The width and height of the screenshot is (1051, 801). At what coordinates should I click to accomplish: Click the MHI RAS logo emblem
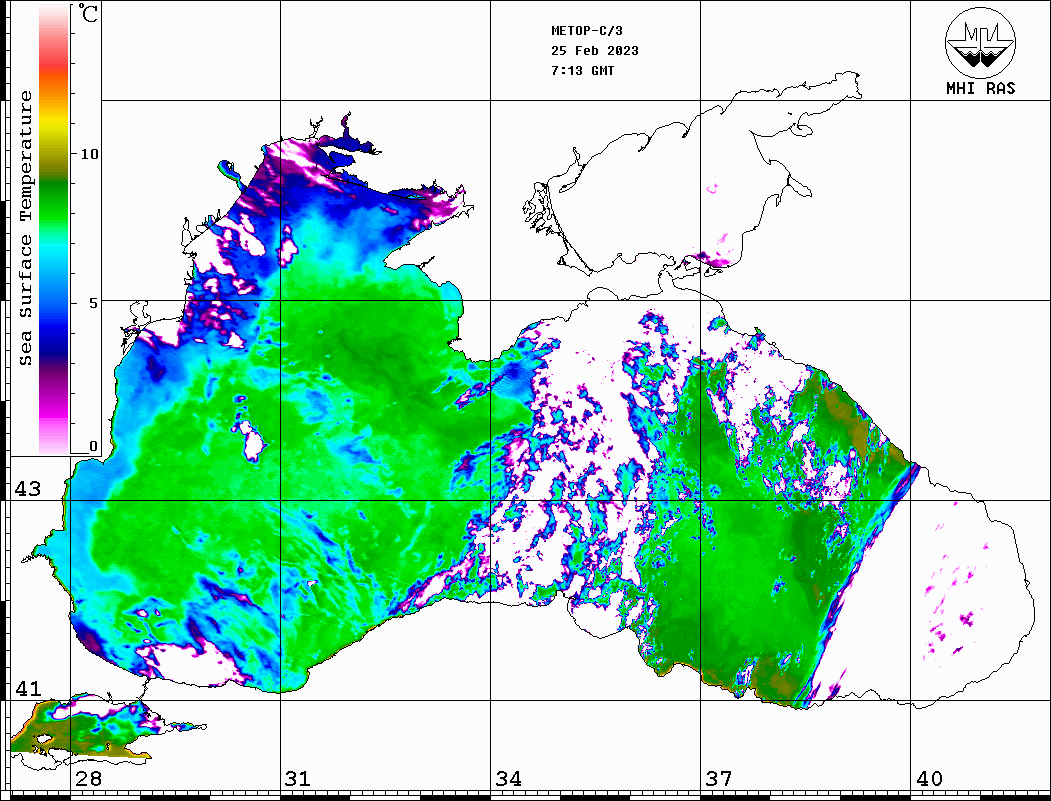point(980,42)
